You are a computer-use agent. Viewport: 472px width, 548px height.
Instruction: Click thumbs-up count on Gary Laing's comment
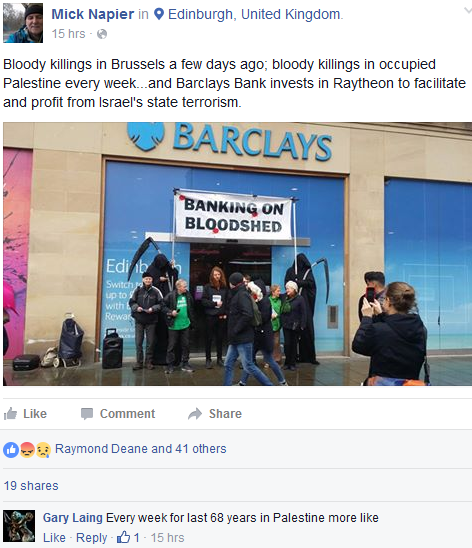[128, 537]
